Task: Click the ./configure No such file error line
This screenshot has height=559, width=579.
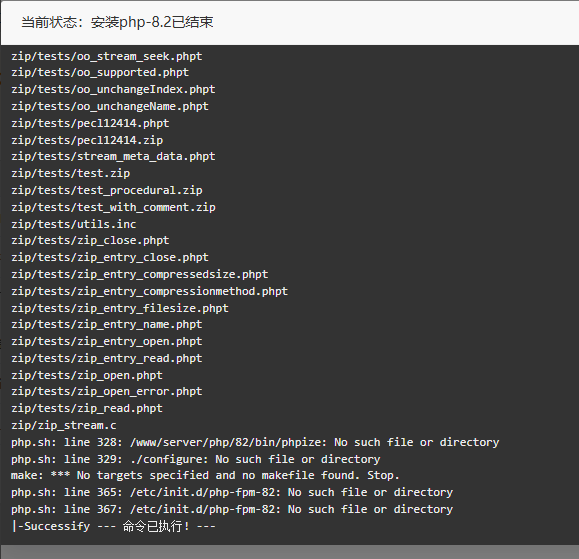Action: click(x=195, y=459)
